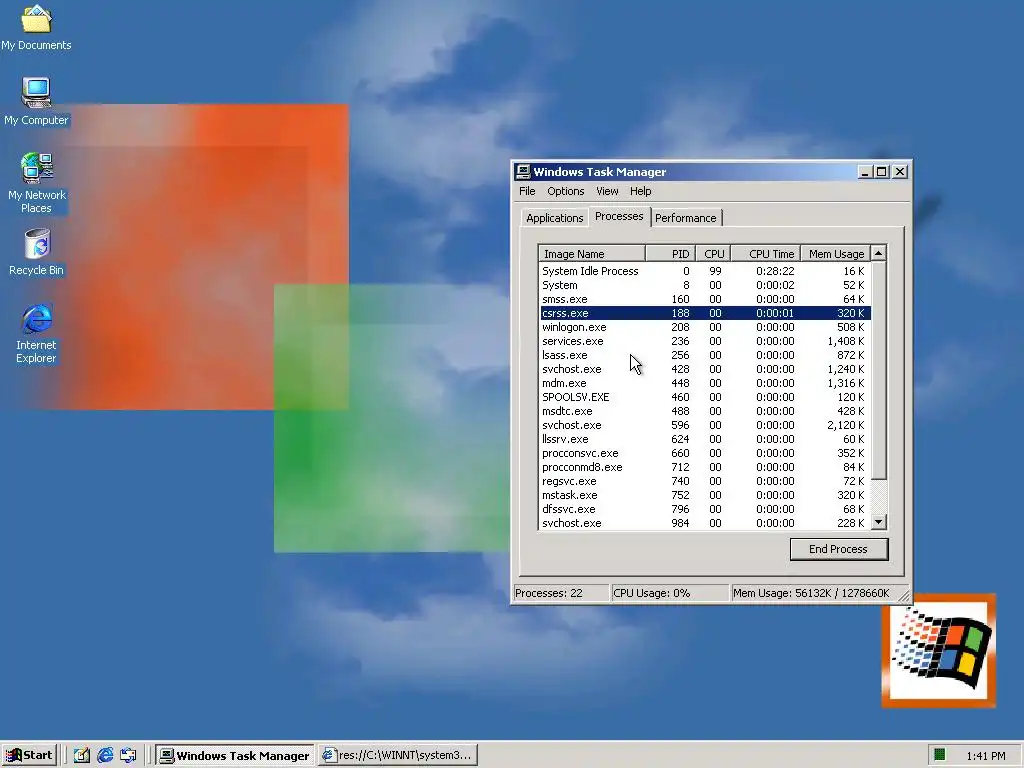
Task: Open the File menu
Action: 527,191
